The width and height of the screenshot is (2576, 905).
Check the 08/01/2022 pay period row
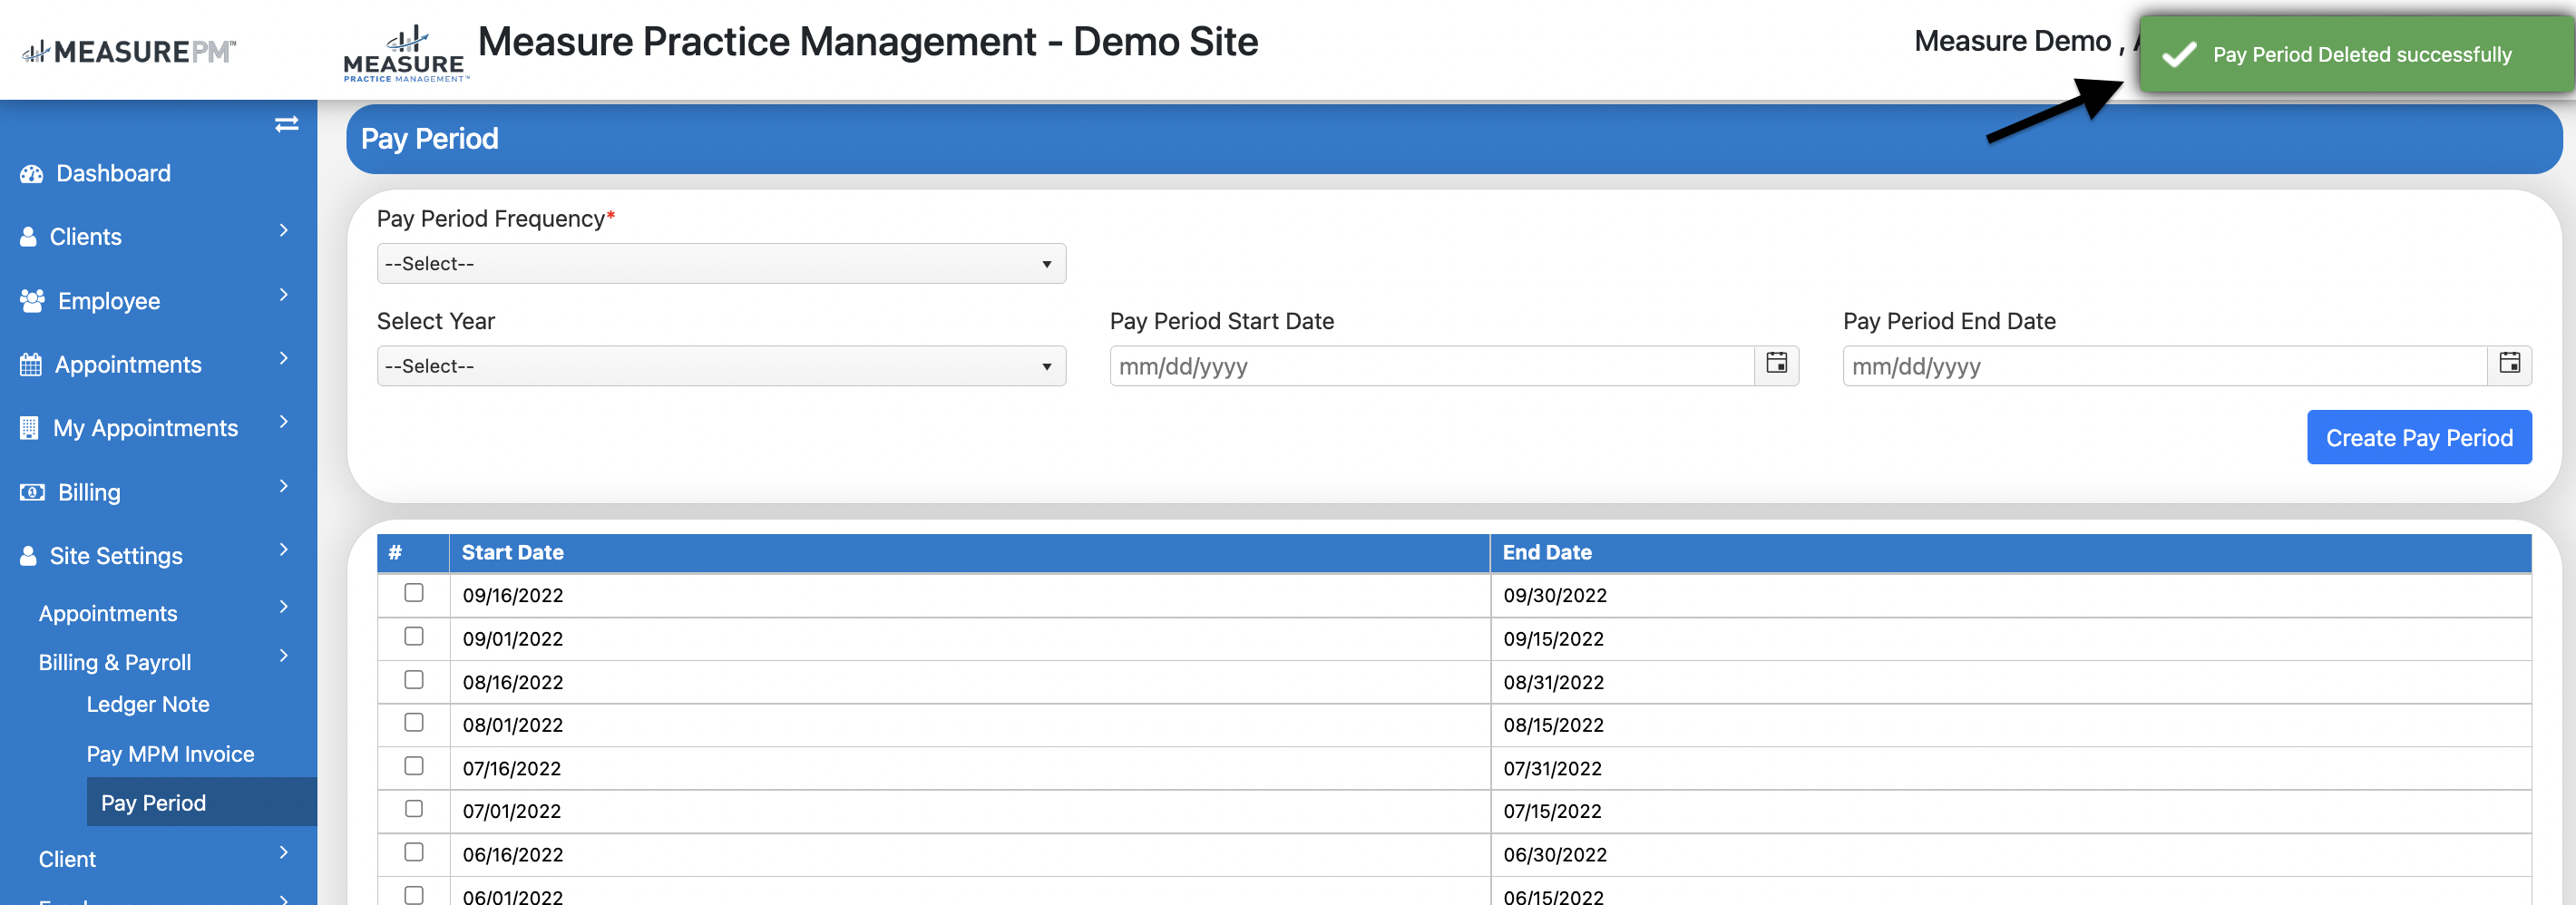point(414,722)
